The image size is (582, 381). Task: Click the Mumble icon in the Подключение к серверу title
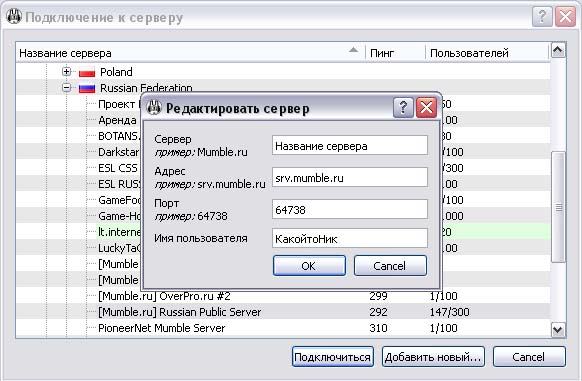pos(14,17)
